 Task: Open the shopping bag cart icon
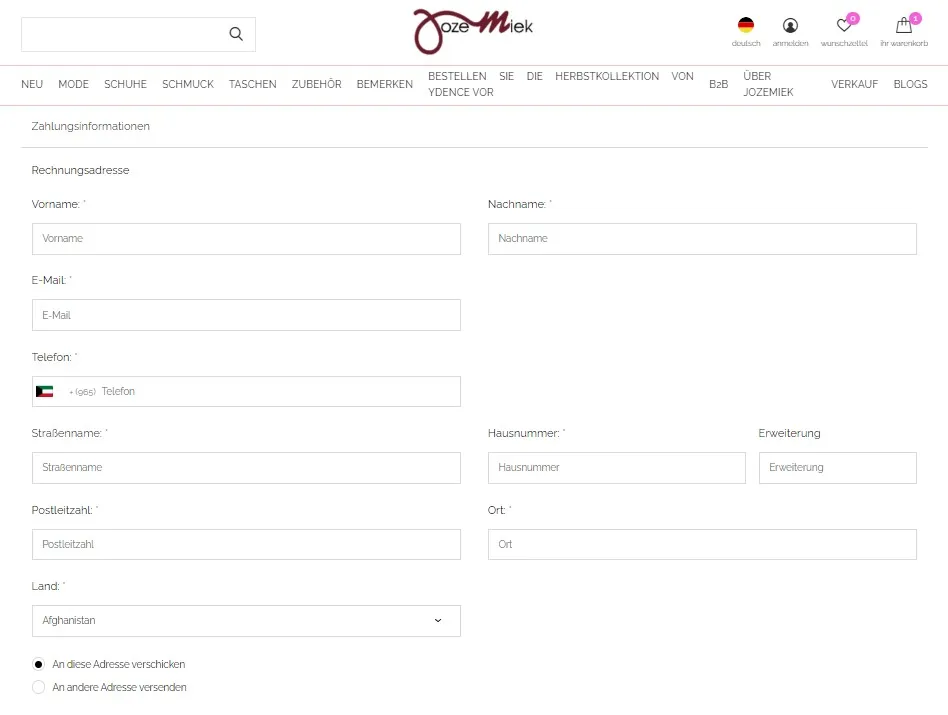click(904, 25)
